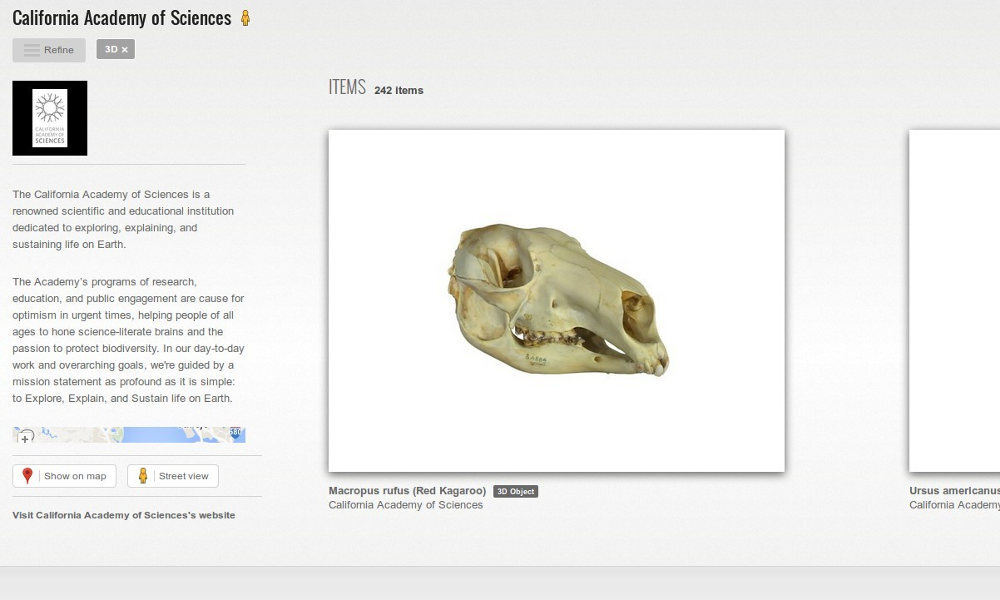This screenshot has width=1000, height=600.
Task: Click the kangaroo skull 3D model thumbnail
Action: [x=557, y=299]
